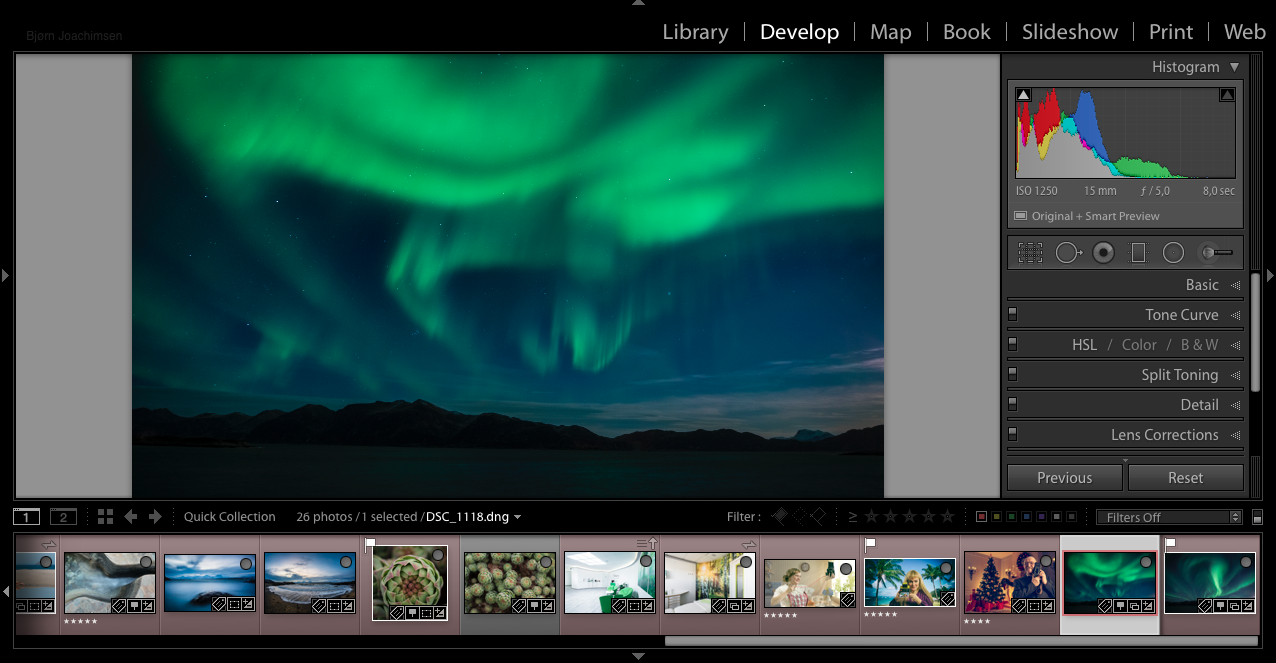Select the Crop Overlay tool

[1030, 253]
